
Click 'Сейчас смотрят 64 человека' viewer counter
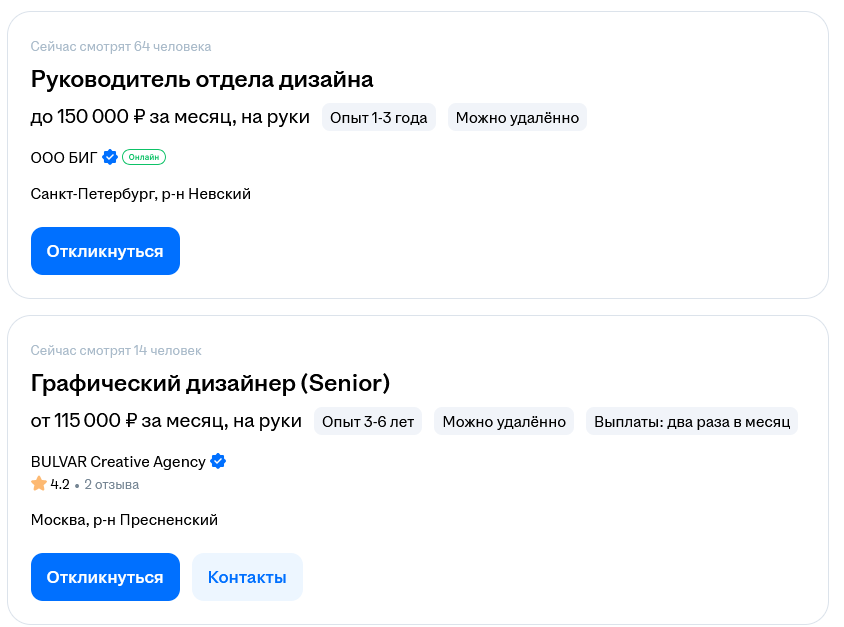(121, 46)
